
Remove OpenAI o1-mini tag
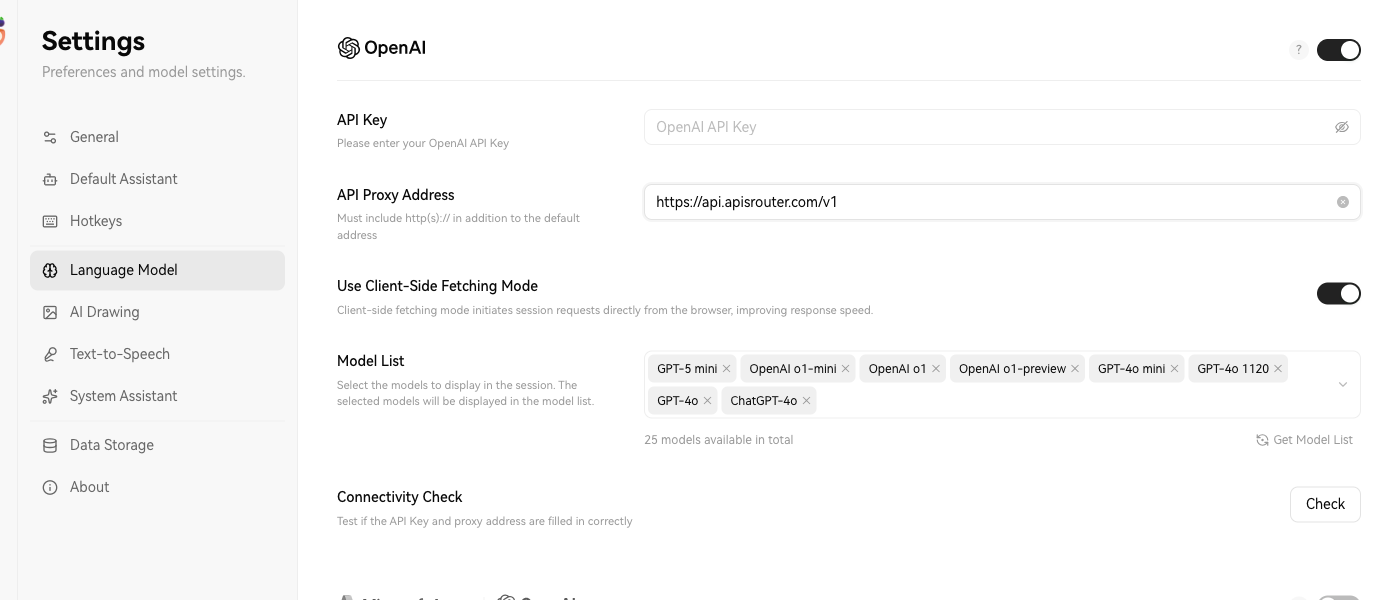pos(846,369)
